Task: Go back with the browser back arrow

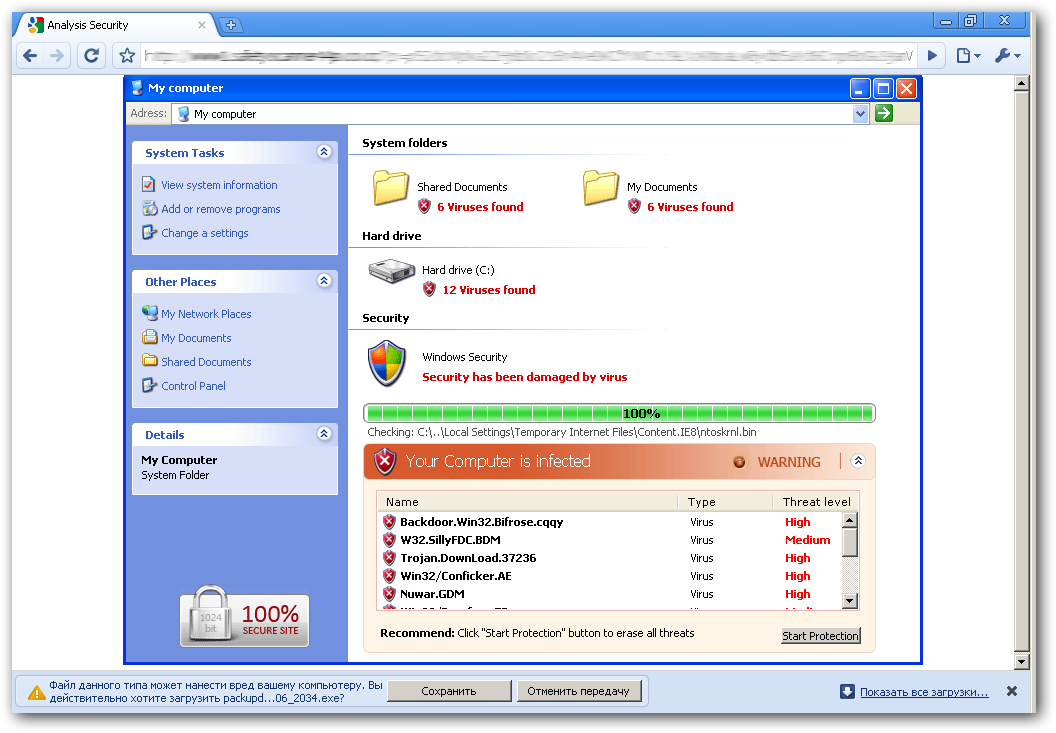Action: 30,55
